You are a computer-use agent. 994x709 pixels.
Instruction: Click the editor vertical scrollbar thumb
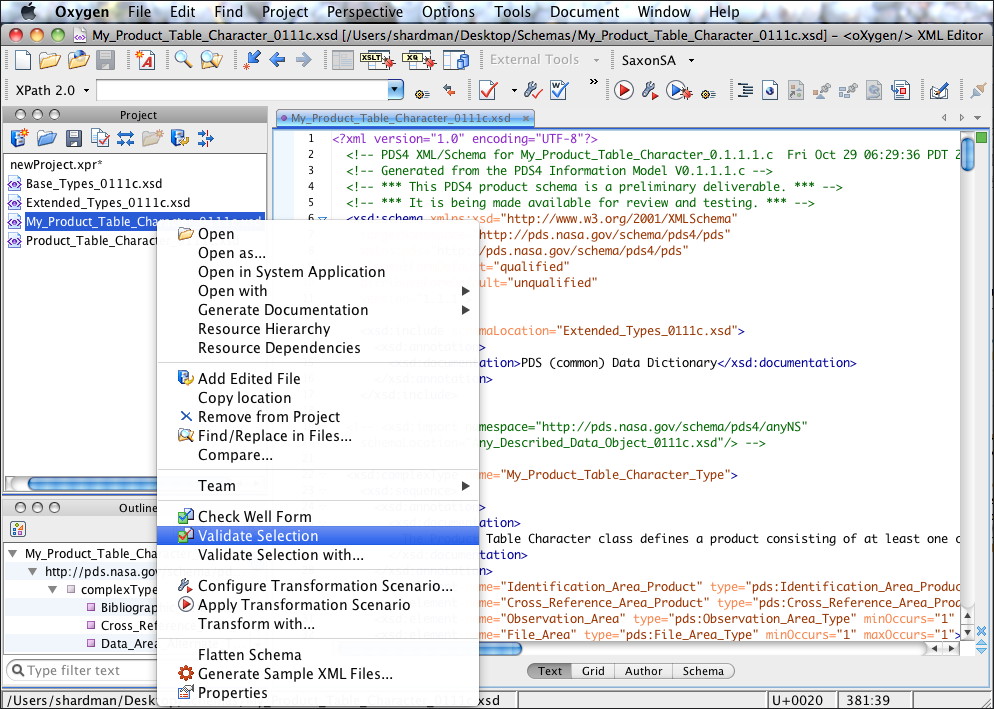tap(968, 153)
